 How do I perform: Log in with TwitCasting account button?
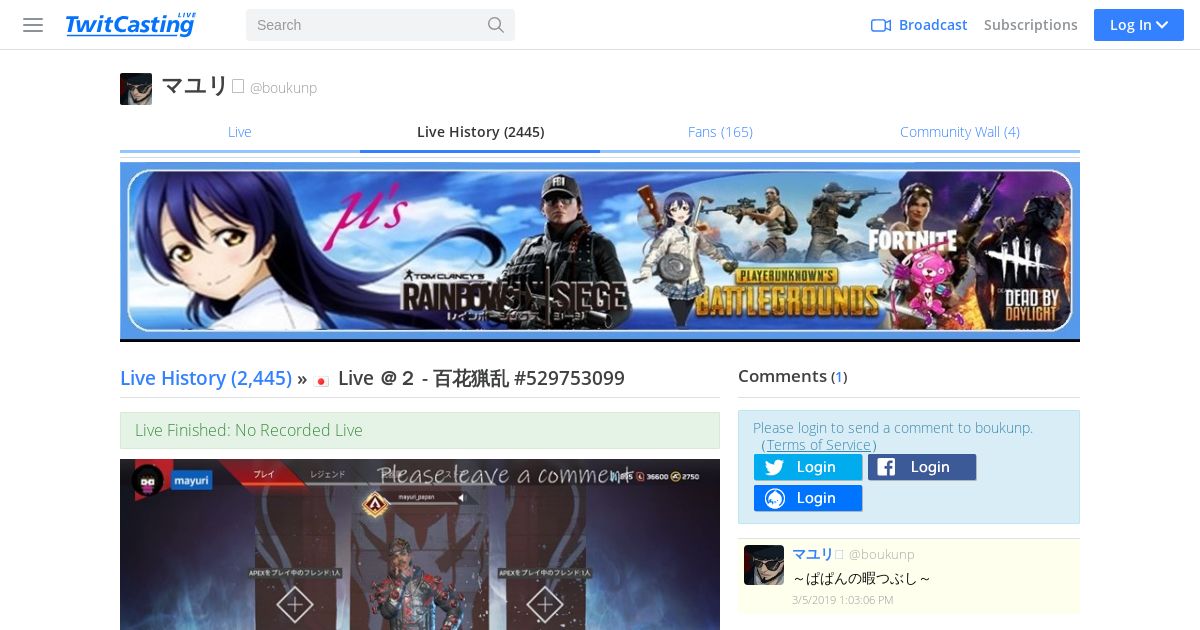(x=808, y=498)
